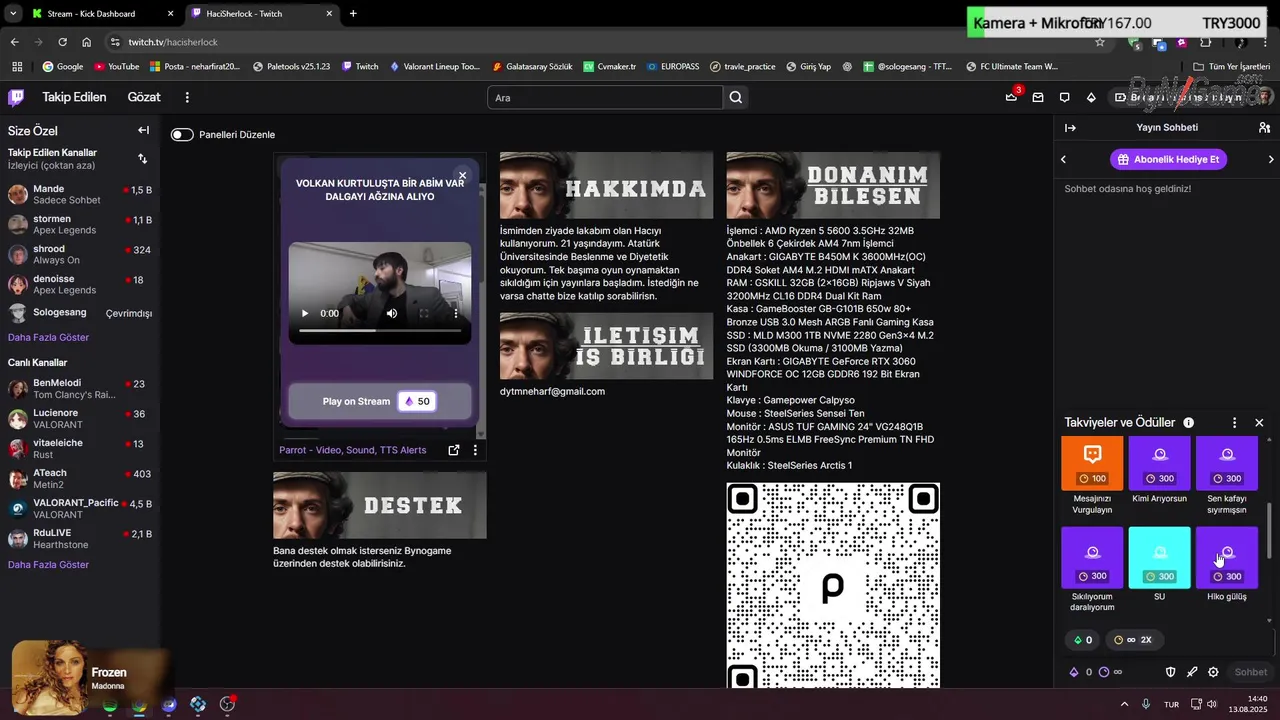This screenshot has height=720, width=1280.
Task: Open Galatasaray Sözlük bookmark
Action: pos(532,66)
